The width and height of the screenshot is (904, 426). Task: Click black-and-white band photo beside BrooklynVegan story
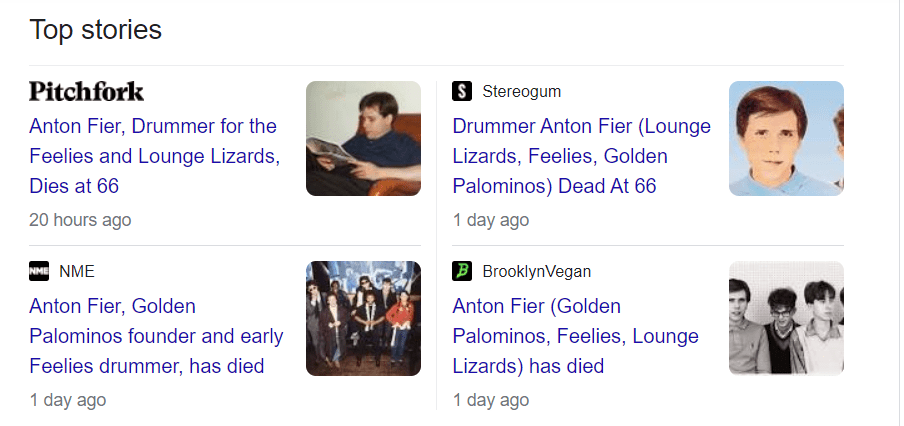tap(786, 318)
